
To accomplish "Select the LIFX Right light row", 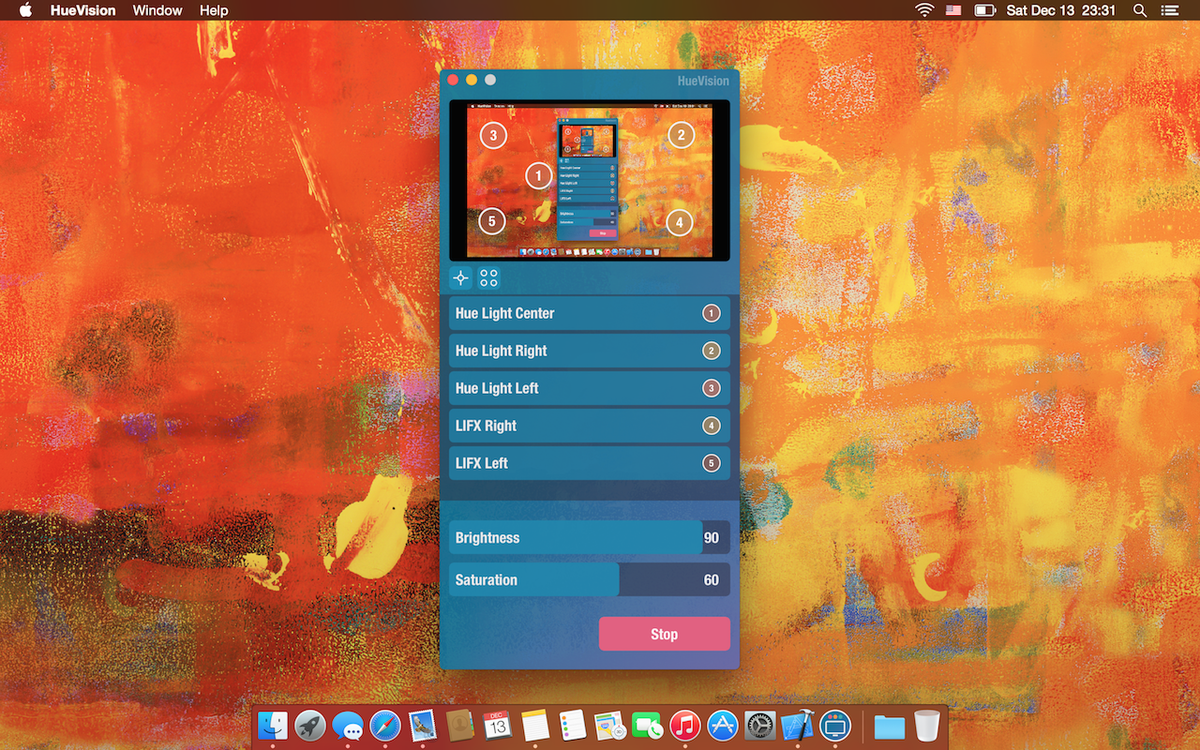I will point(589,426).
